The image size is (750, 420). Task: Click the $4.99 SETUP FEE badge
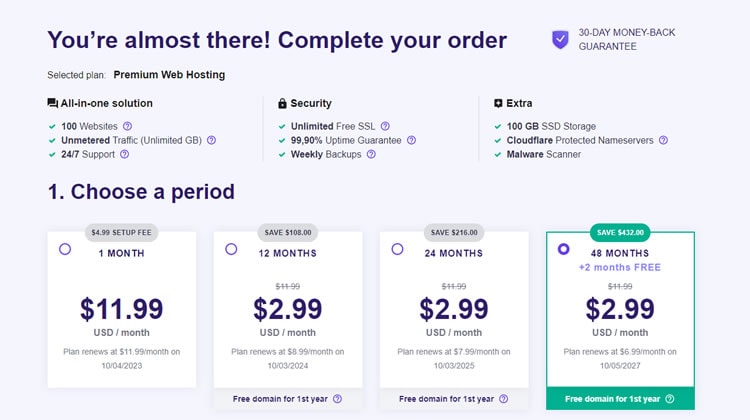tap(121, 232)
